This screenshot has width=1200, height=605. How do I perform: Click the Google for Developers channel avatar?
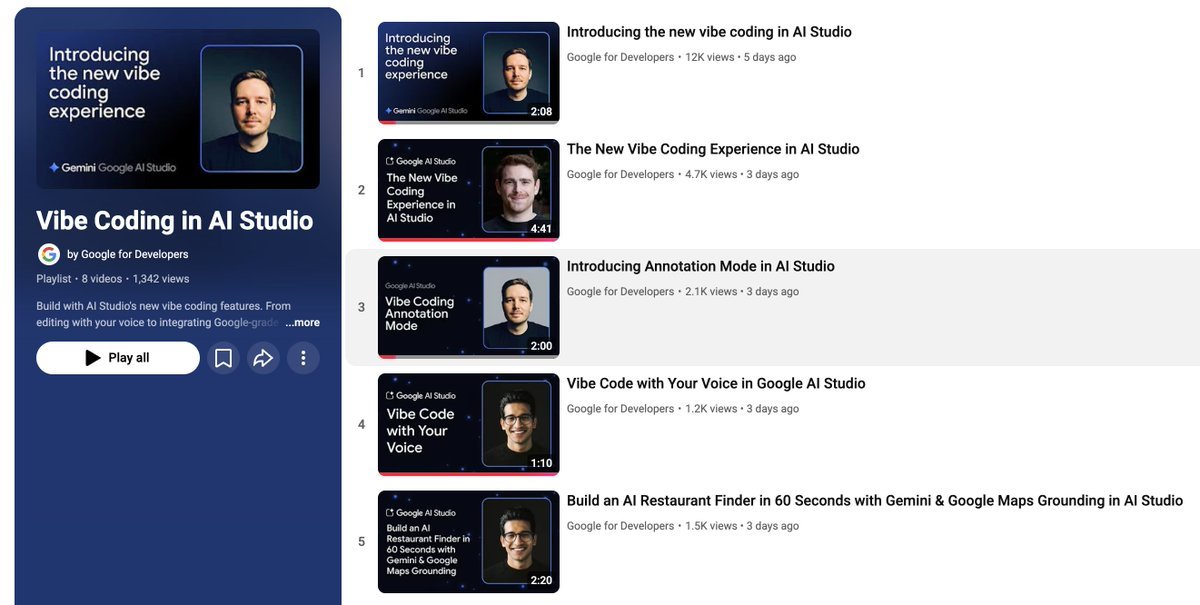point(48,253)
